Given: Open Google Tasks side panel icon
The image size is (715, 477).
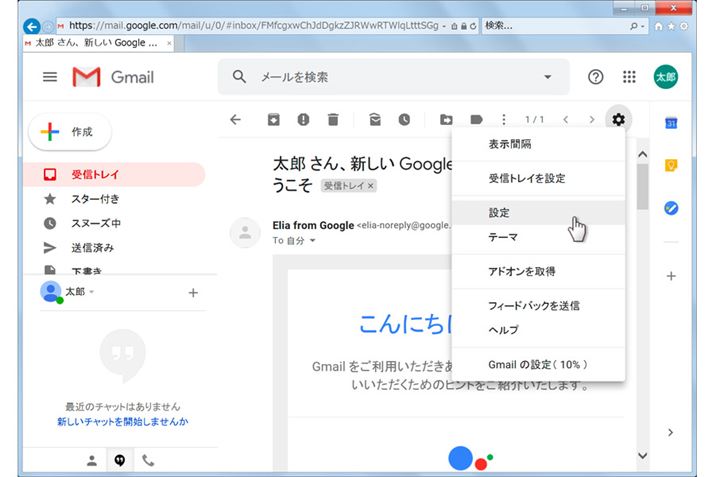Looking at the screenshot, I should click(671, 208).
